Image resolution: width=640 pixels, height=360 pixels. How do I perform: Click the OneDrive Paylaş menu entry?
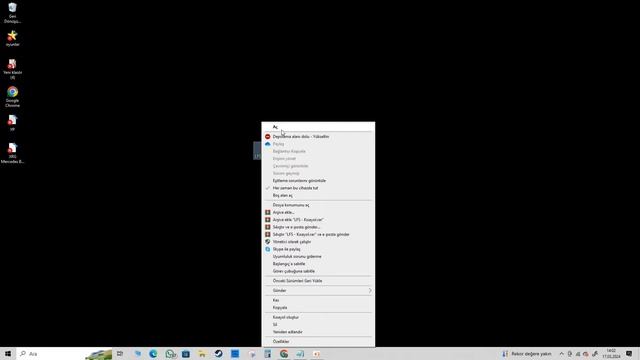(x=318, y=144)
